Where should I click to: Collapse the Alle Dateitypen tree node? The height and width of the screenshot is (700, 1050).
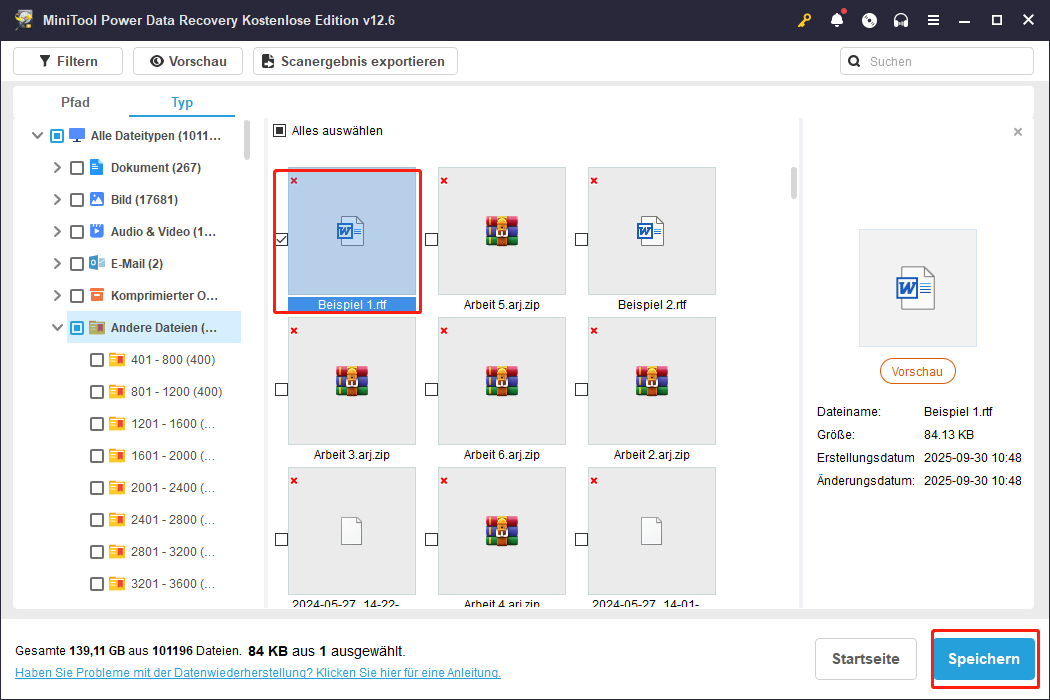(x=37, y=135)
